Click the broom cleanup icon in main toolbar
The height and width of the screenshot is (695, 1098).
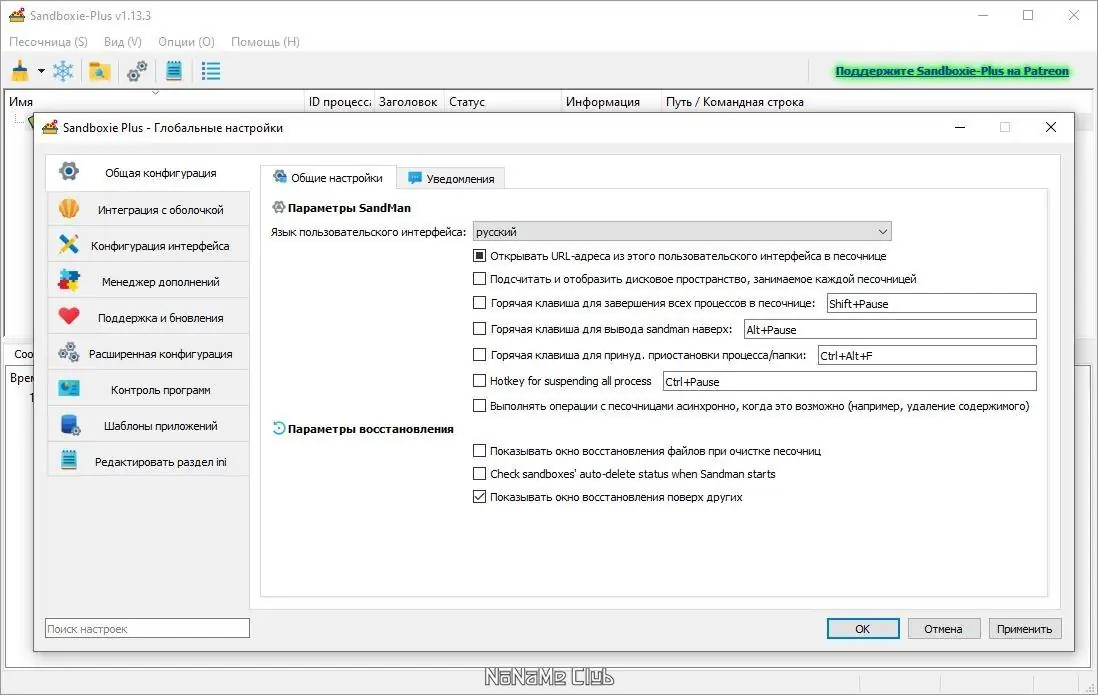(20, 71)
